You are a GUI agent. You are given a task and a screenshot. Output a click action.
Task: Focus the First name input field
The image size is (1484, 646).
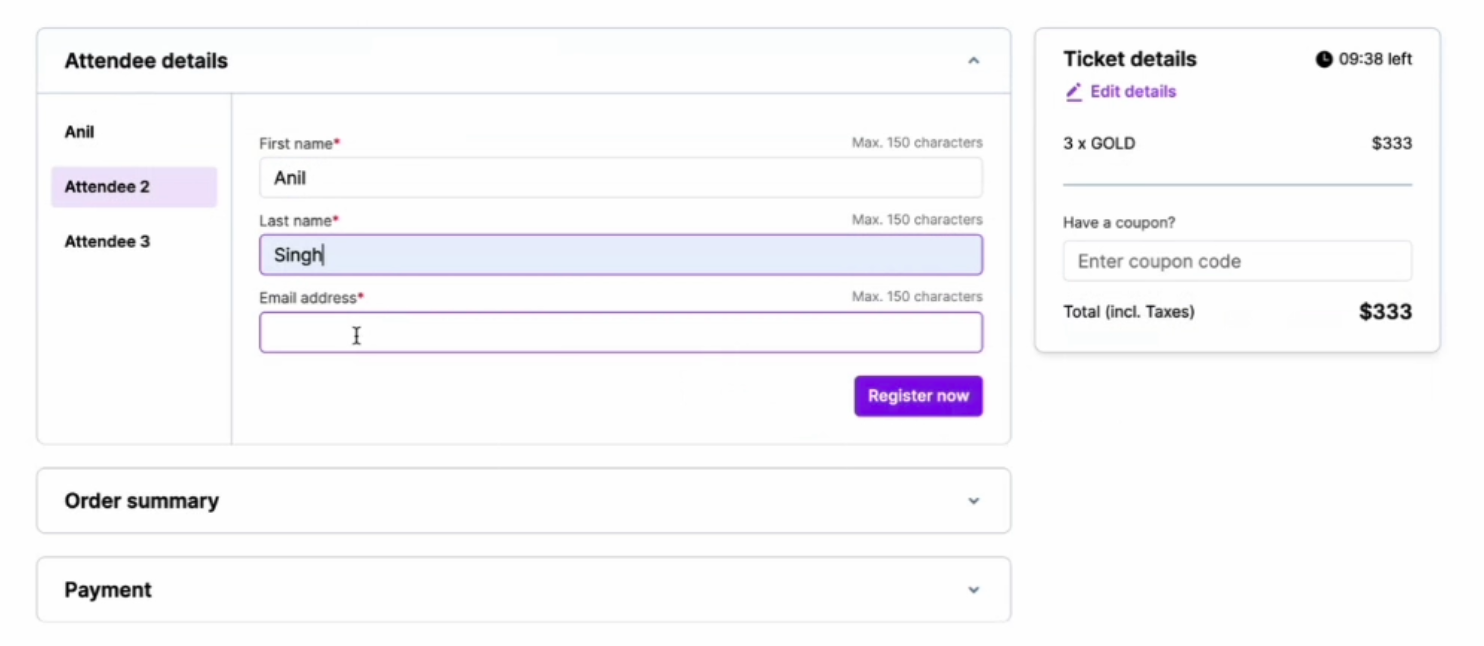click(x=620, y=178)
